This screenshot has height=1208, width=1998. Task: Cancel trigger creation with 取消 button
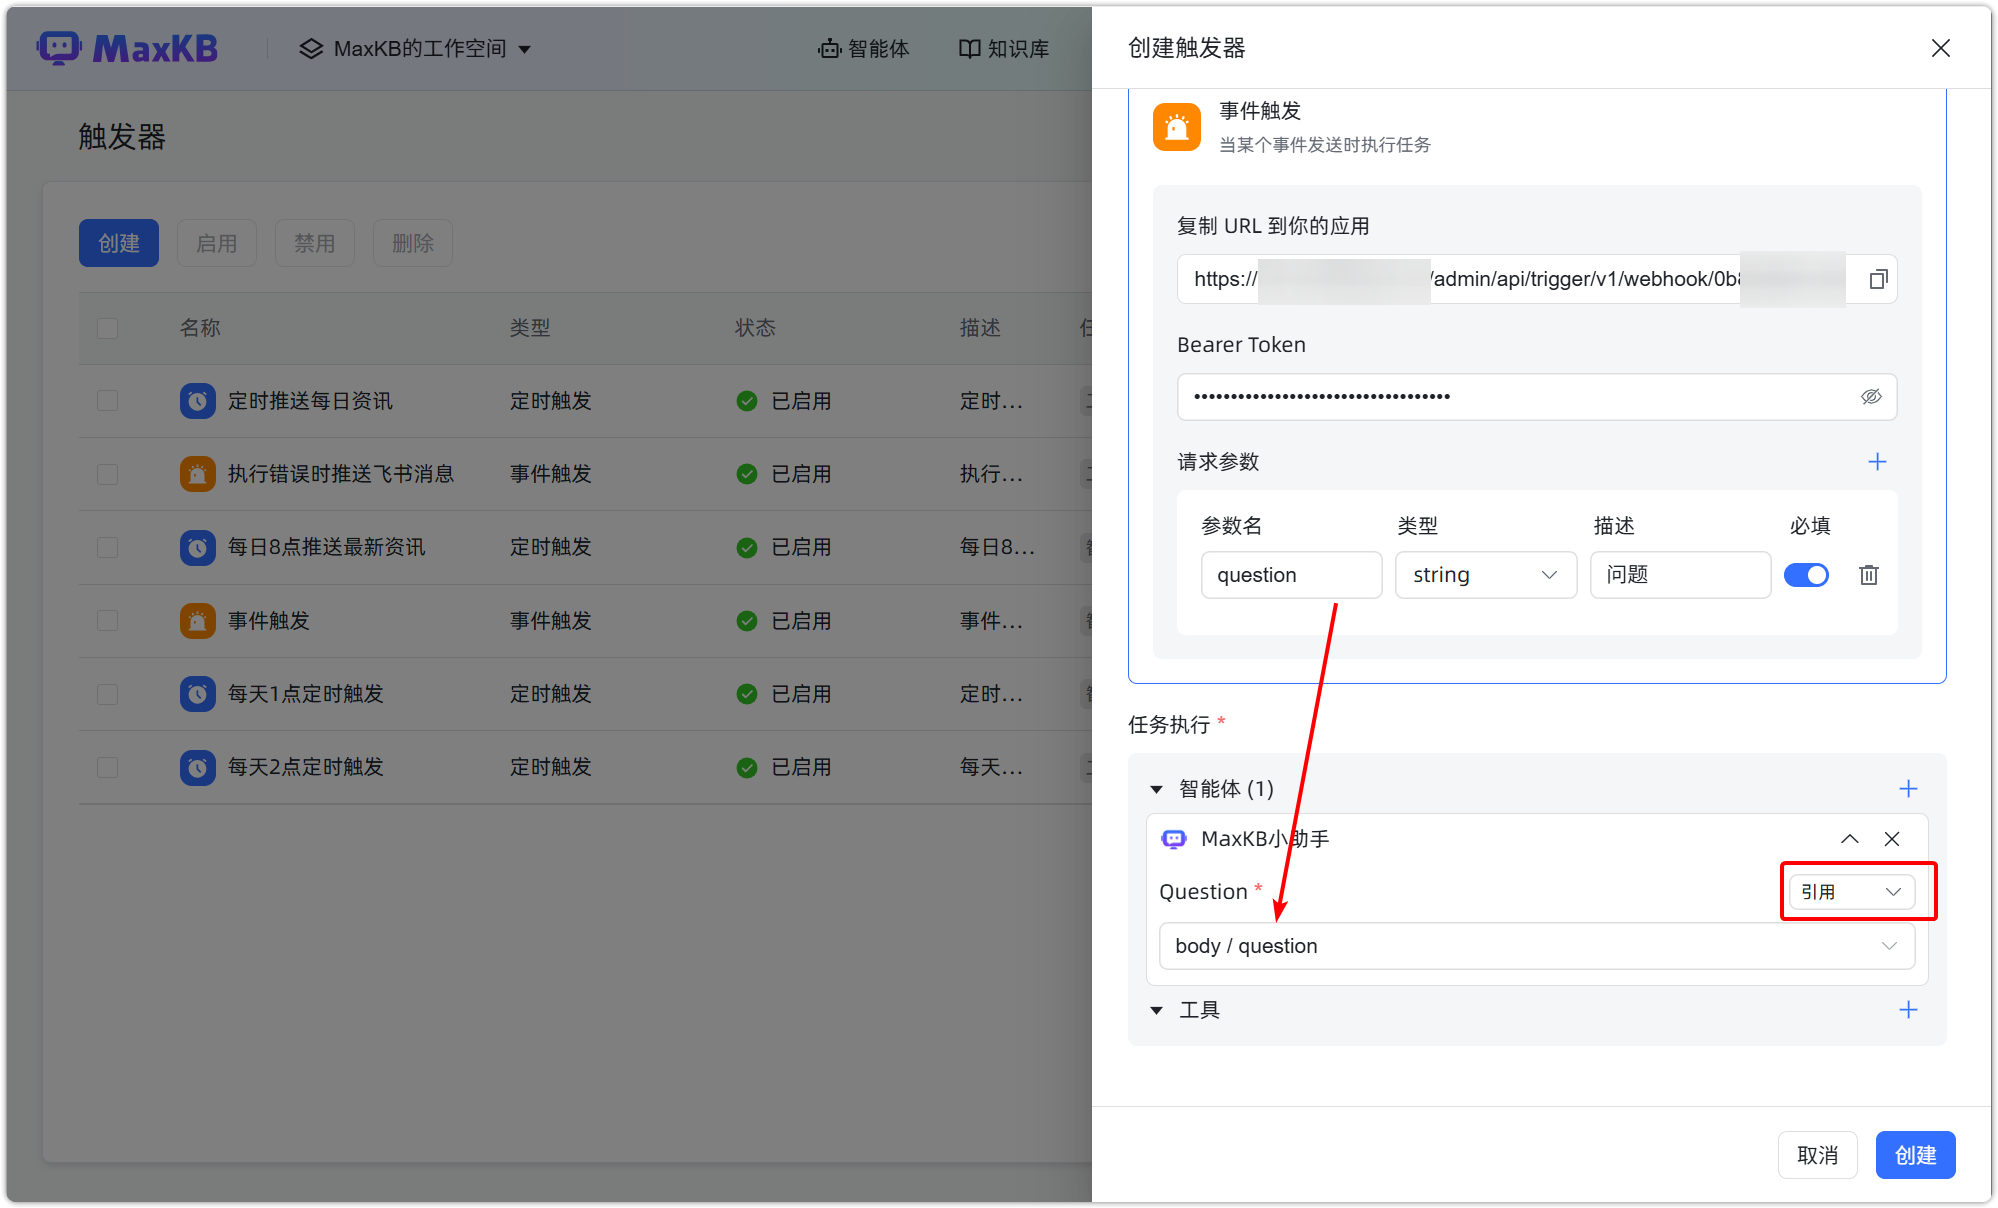click(x=1817, y=1154)
